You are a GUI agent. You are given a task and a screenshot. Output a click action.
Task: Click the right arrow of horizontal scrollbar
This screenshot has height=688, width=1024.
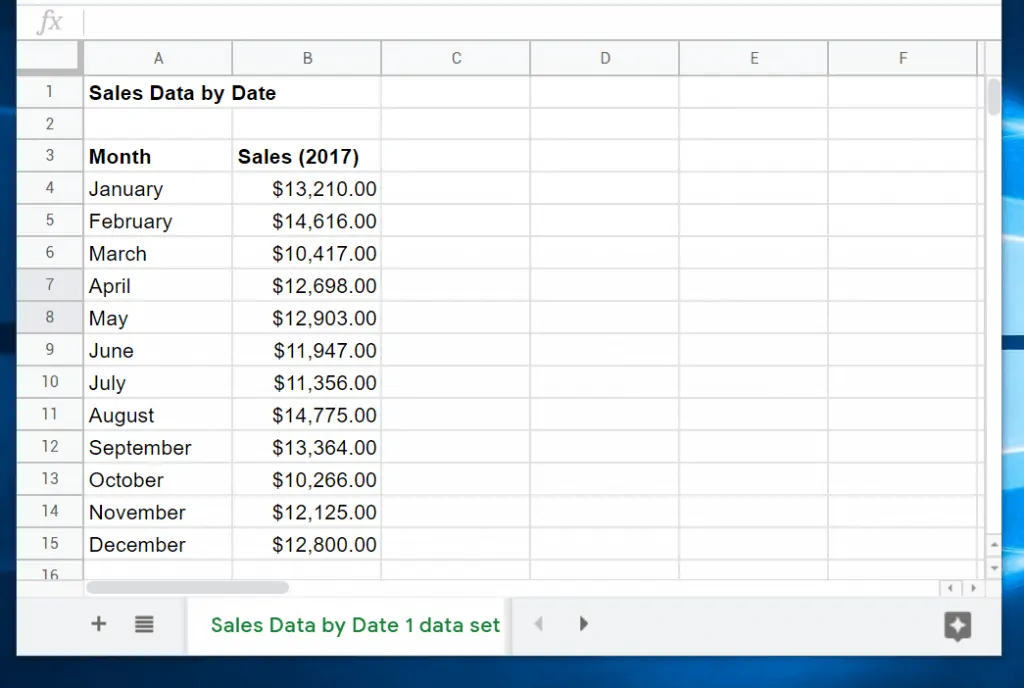pyautogui.click(x=972, y=589)
